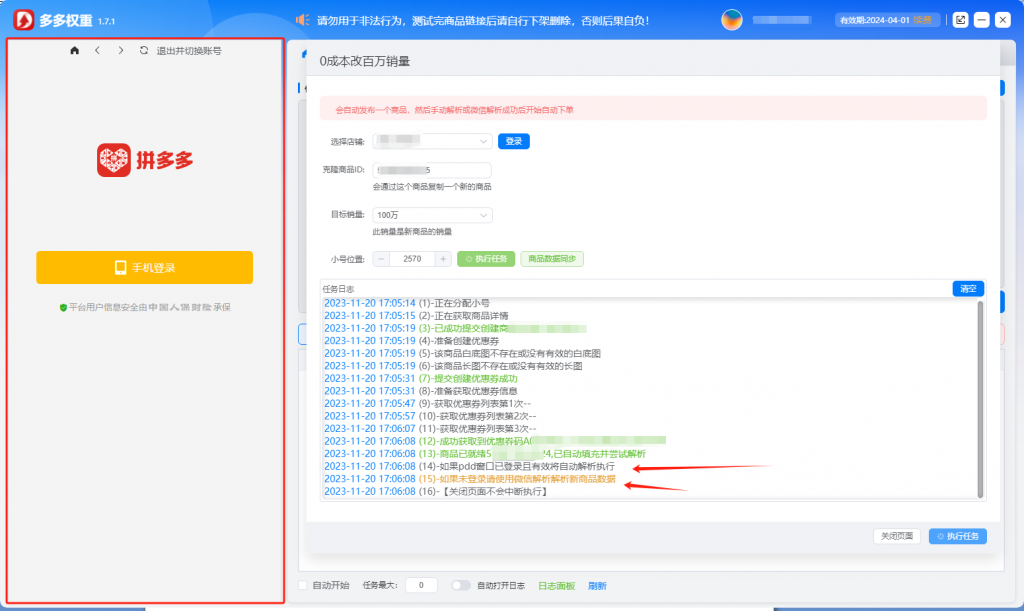1024x611 pixels.
Task: Go back with the left arrow icon
Action: 97,50
